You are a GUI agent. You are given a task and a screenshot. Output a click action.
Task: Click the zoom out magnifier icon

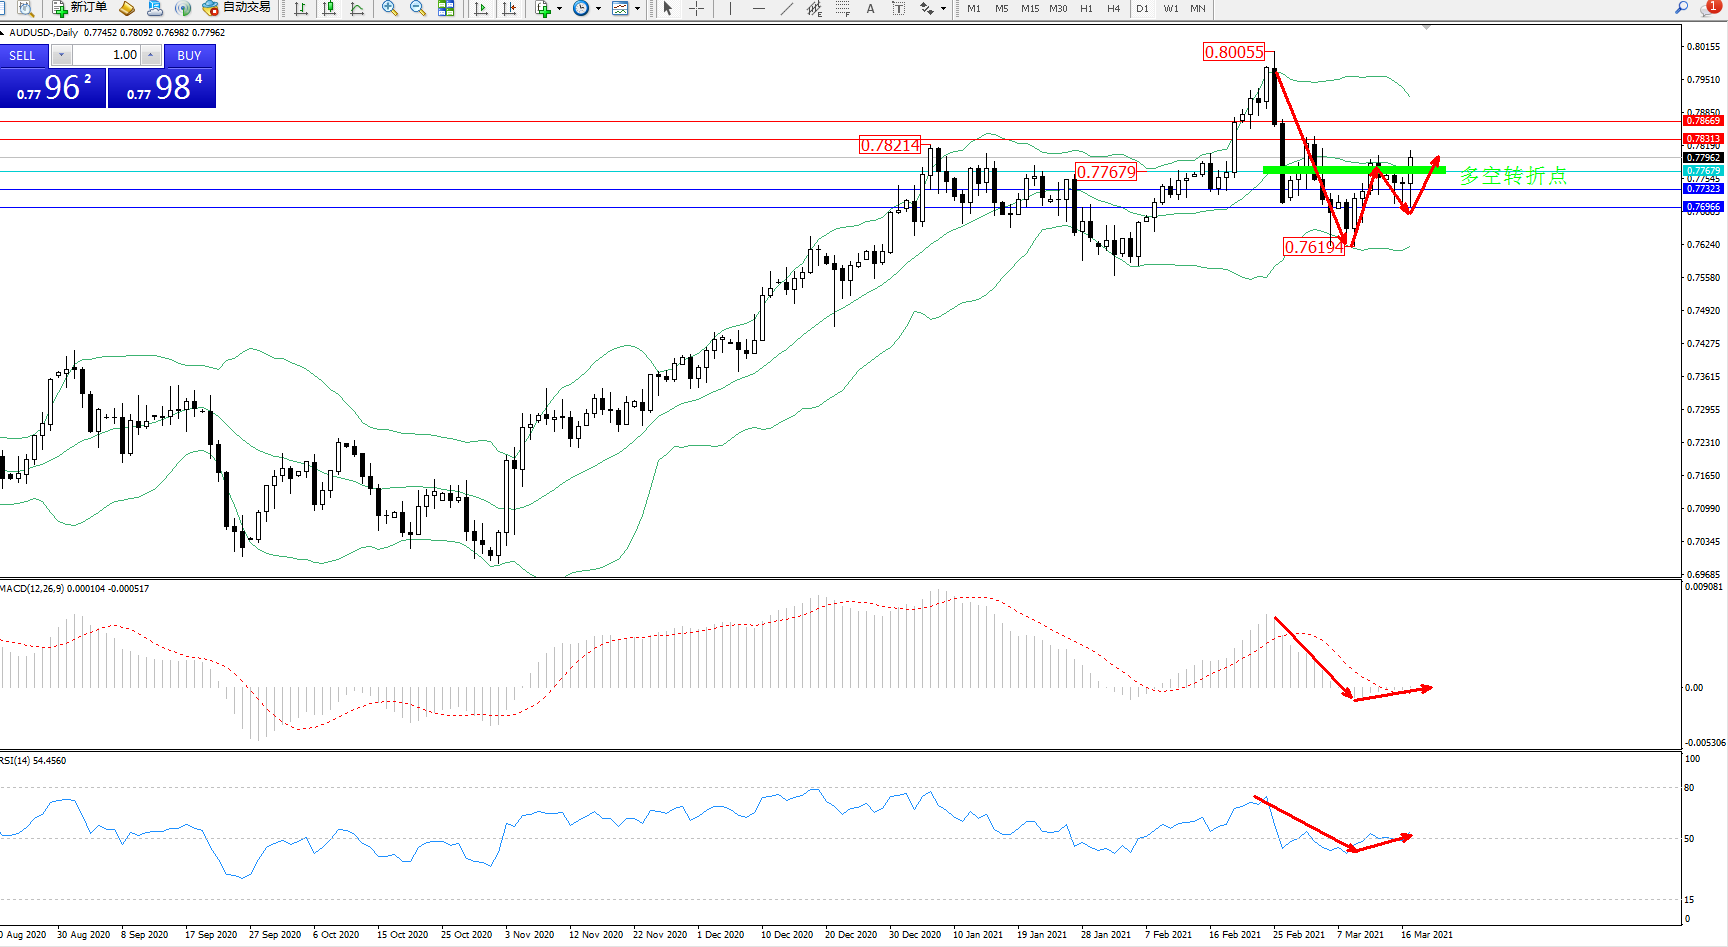point(418,8)
